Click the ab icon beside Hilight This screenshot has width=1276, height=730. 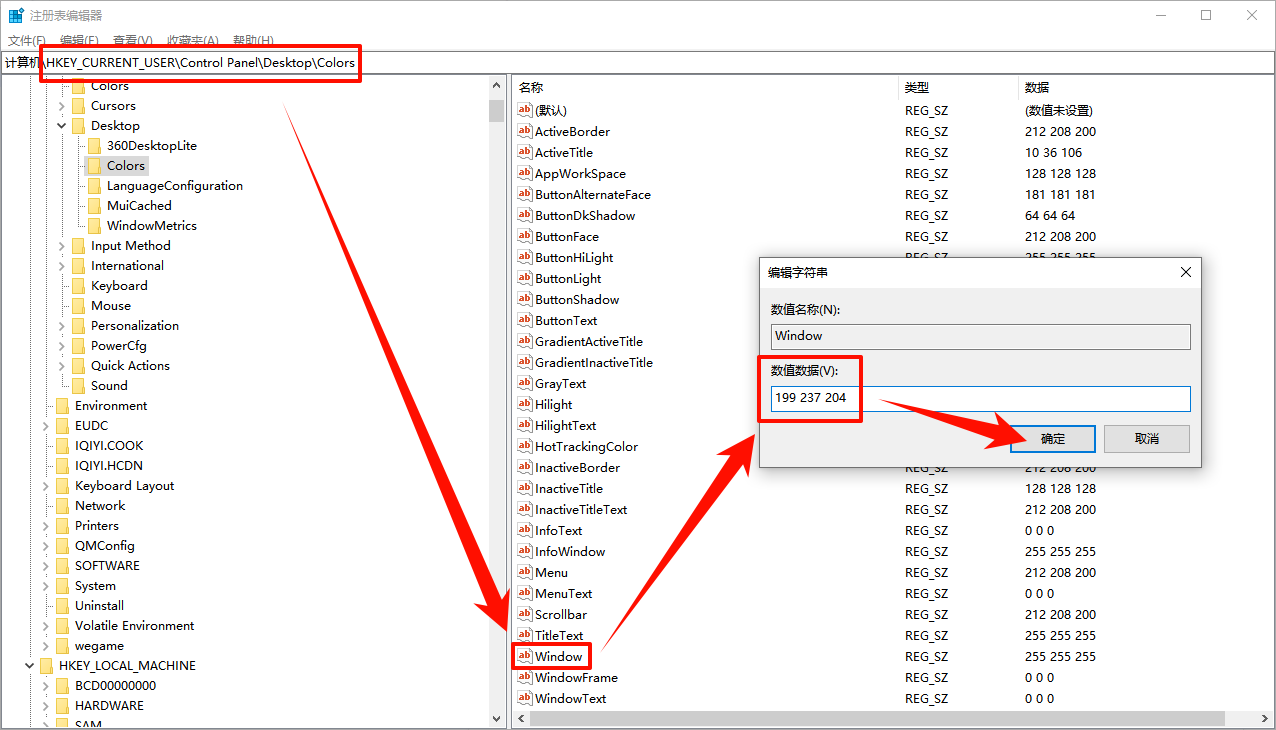click(x=525, y=404)
